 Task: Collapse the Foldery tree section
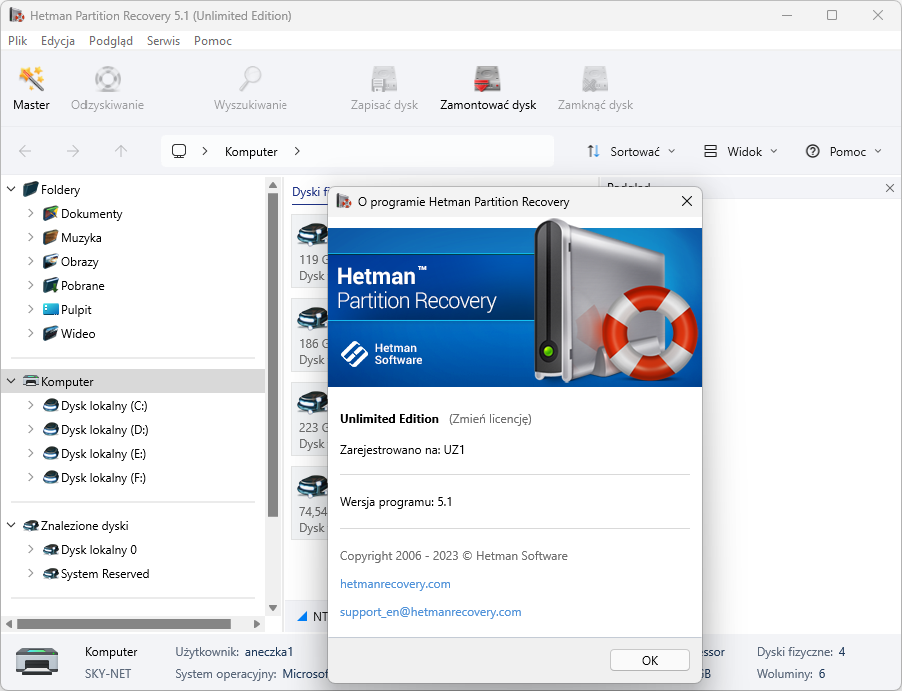click(x=11, y=189)
